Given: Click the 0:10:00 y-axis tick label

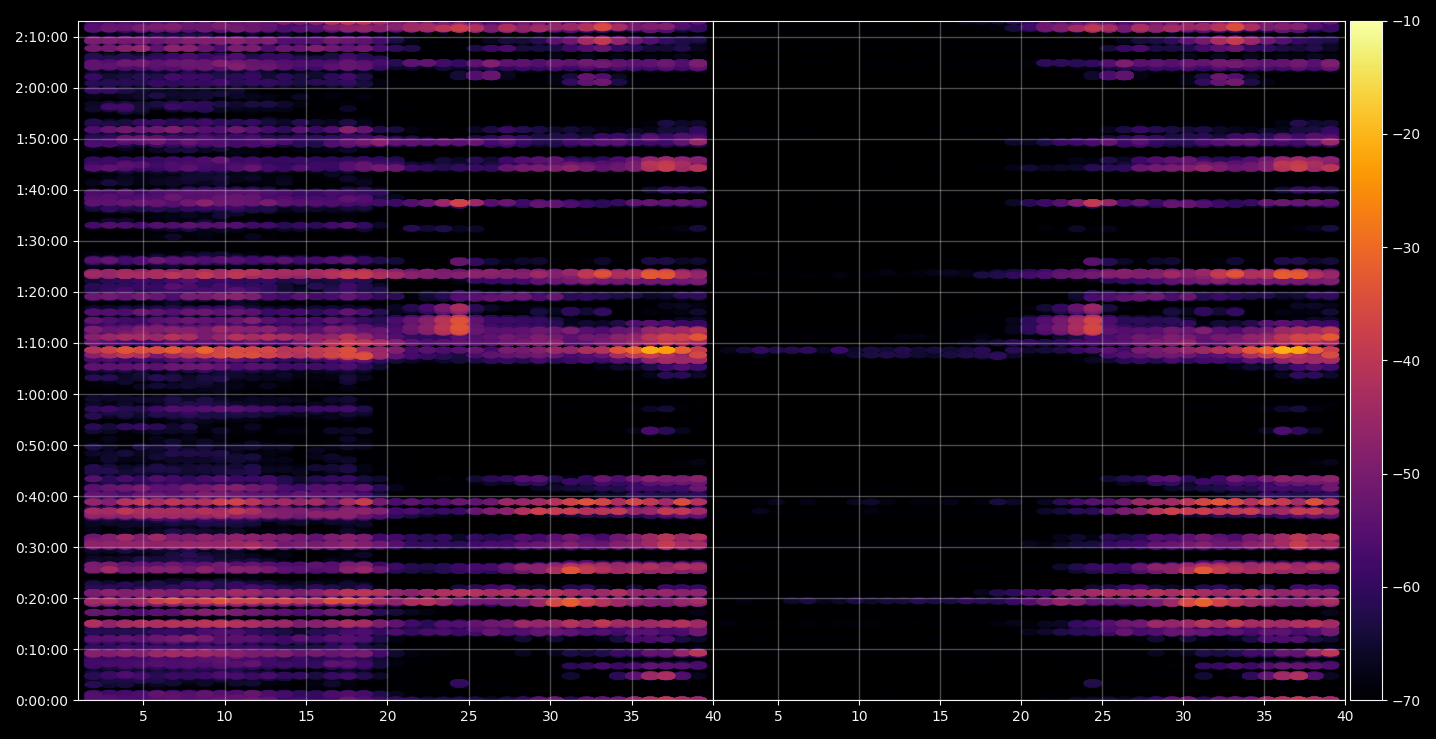Looking at the screenshot, I should click(x=41, y=649).
